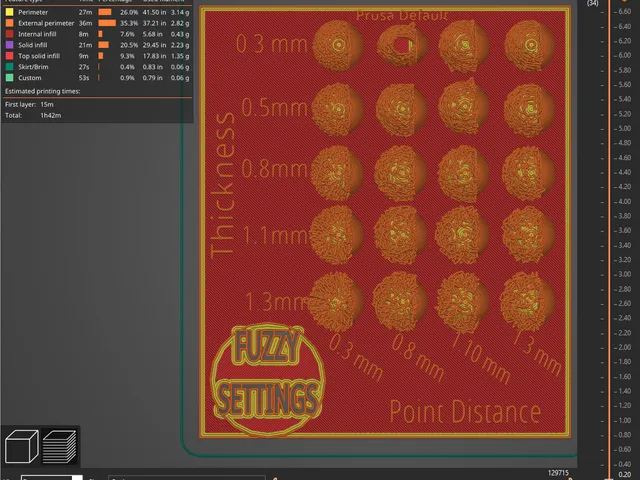Click the (34) layer count label
Screen dimensions: 640x480
(593, 3)
